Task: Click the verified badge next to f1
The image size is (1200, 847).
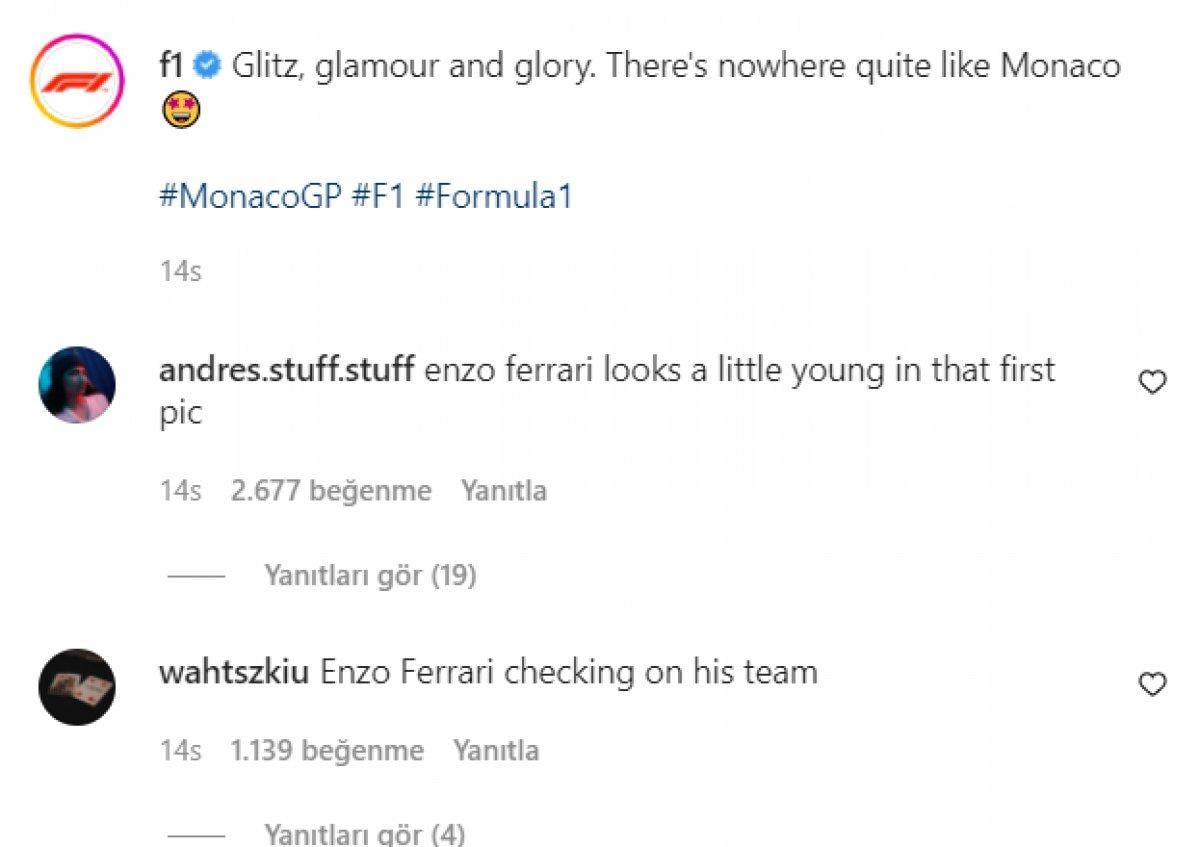Action: pyautogui.click(x=204, y=66)
